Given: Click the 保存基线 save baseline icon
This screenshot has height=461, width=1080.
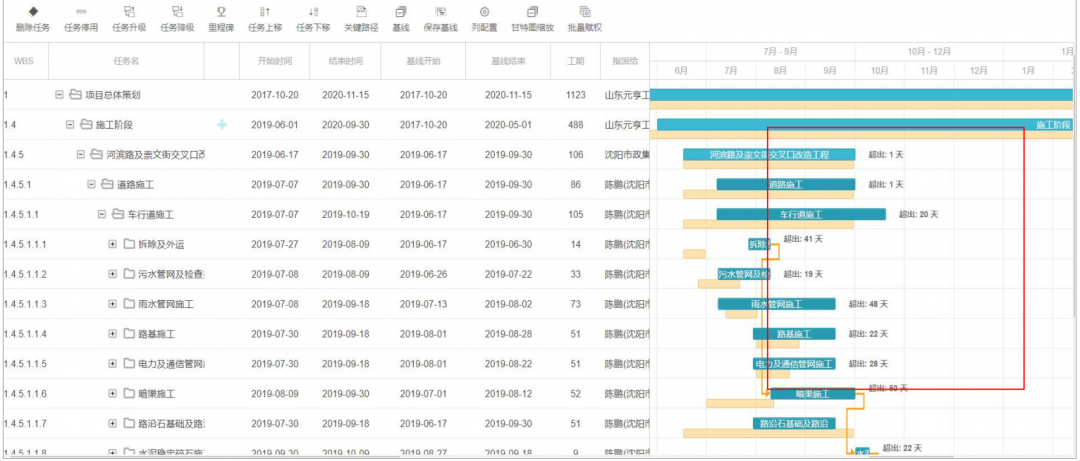Looking at the screenshot, I should (x=441, y=11).
